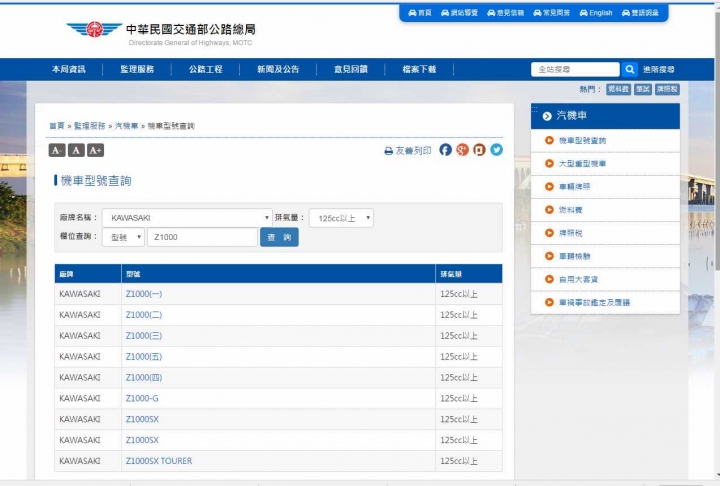Click the 燃料費 hot keyword tag
This screenshot has height=486, width=720.
[x=619, y=89]
